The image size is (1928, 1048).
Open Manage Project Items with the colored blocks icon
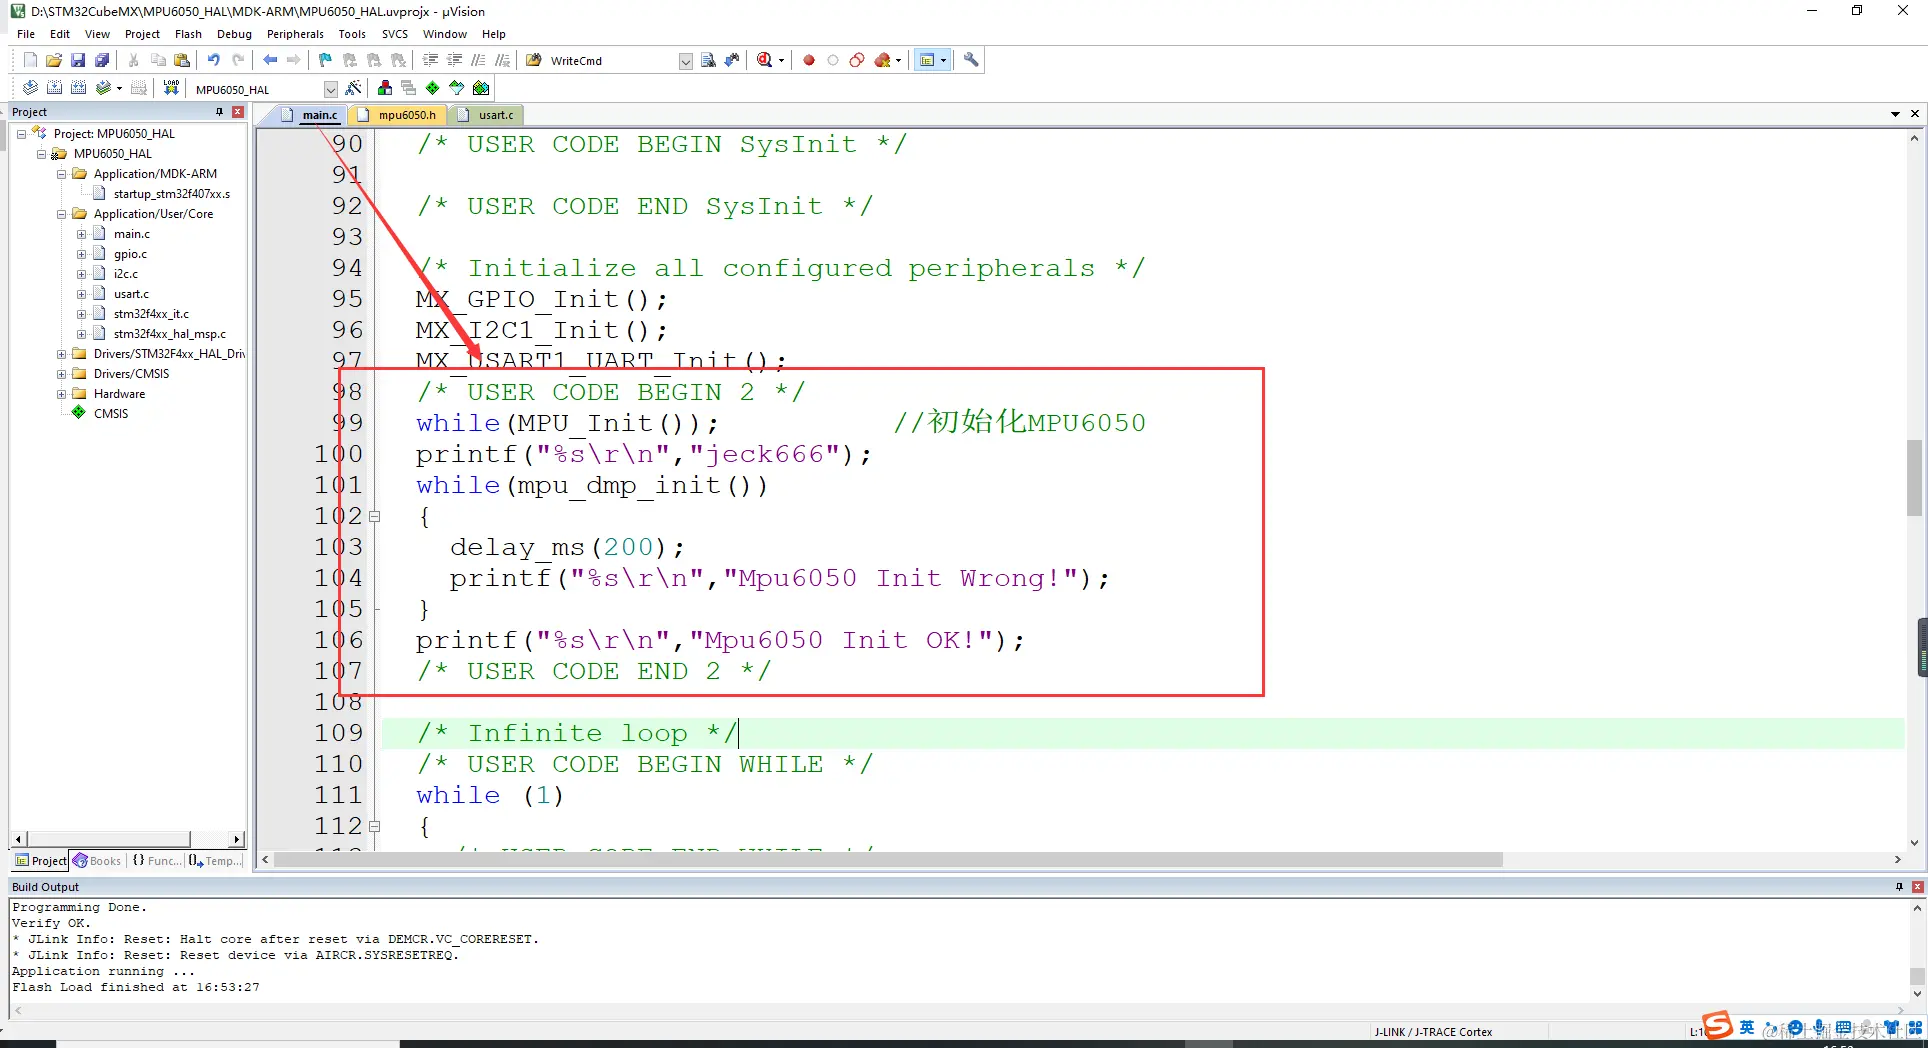385,88
